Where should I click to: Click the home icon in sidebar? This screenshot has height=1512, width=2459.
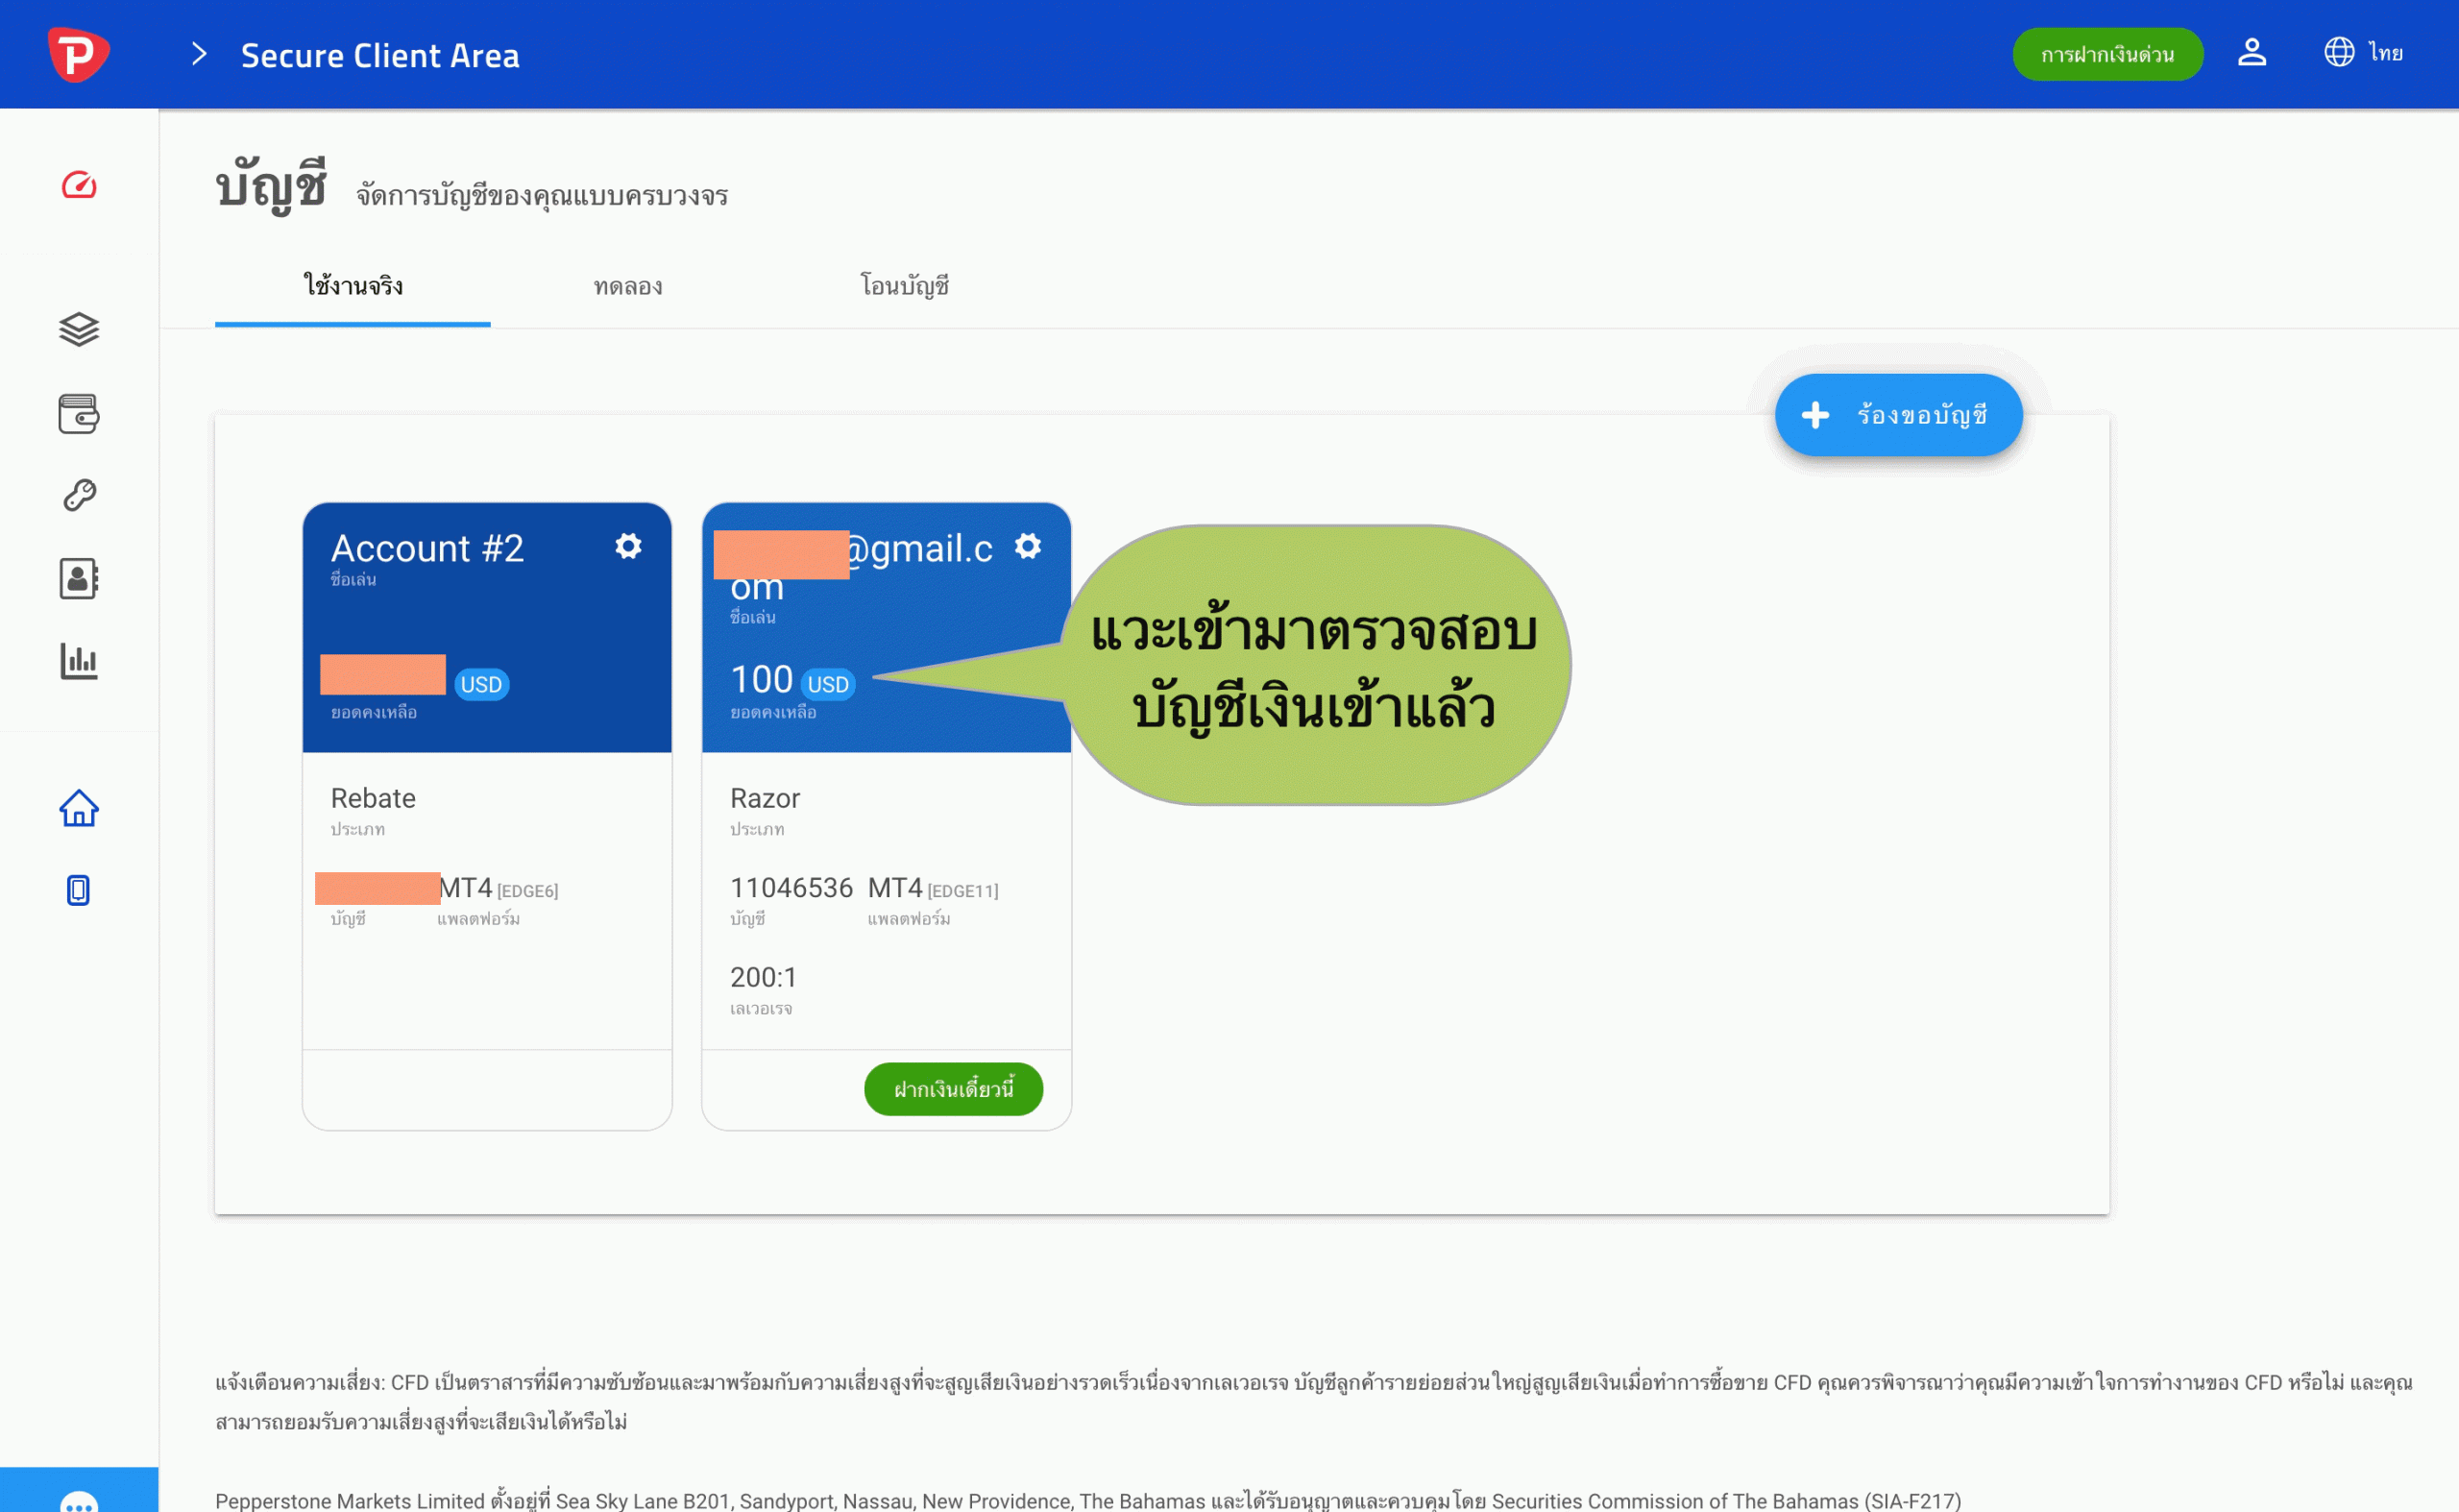79,808
